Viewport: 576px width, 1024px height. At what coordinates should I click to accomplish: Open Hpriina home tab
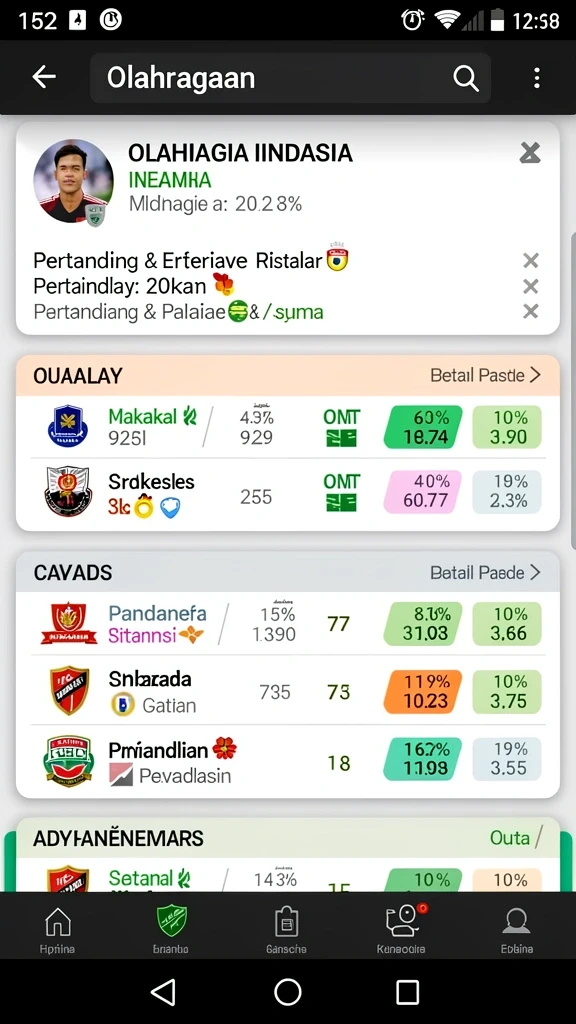coord(57,930)
